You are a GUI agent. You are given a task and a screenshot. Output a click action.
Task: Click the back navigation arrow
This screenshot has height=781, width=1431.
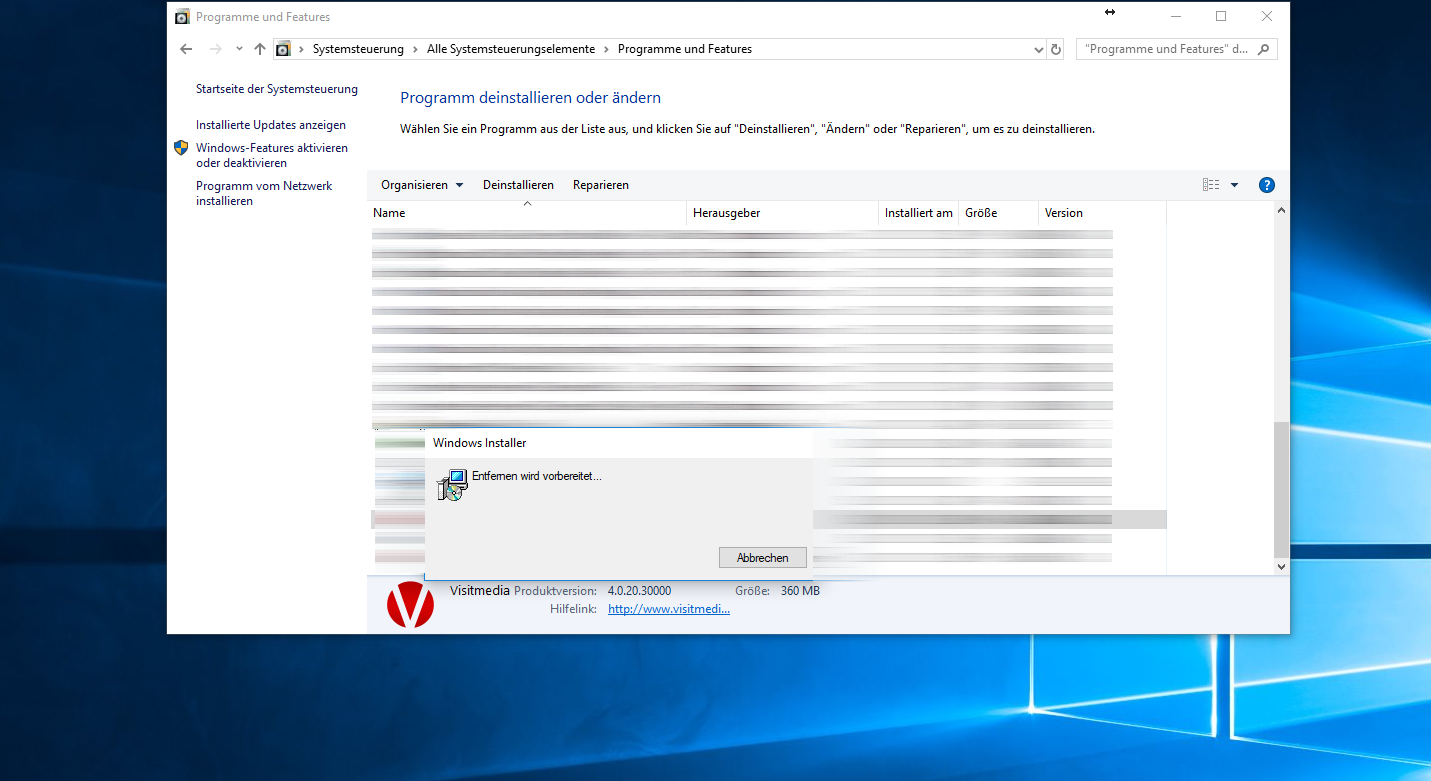(x=186, y=49)
